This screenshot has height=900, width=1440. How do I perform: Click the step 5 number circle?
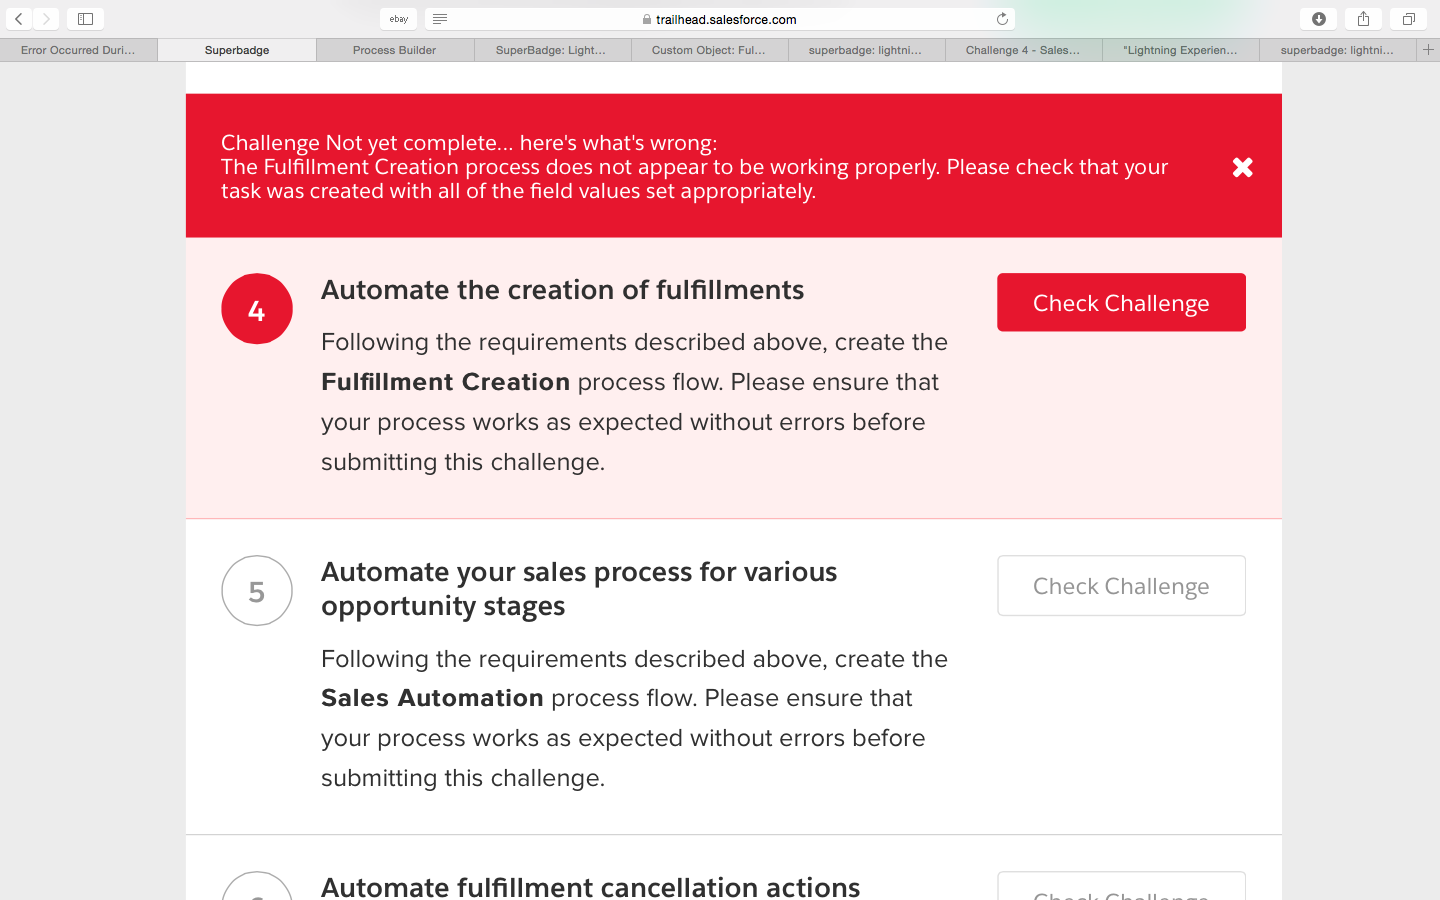(x=257, y=591)
